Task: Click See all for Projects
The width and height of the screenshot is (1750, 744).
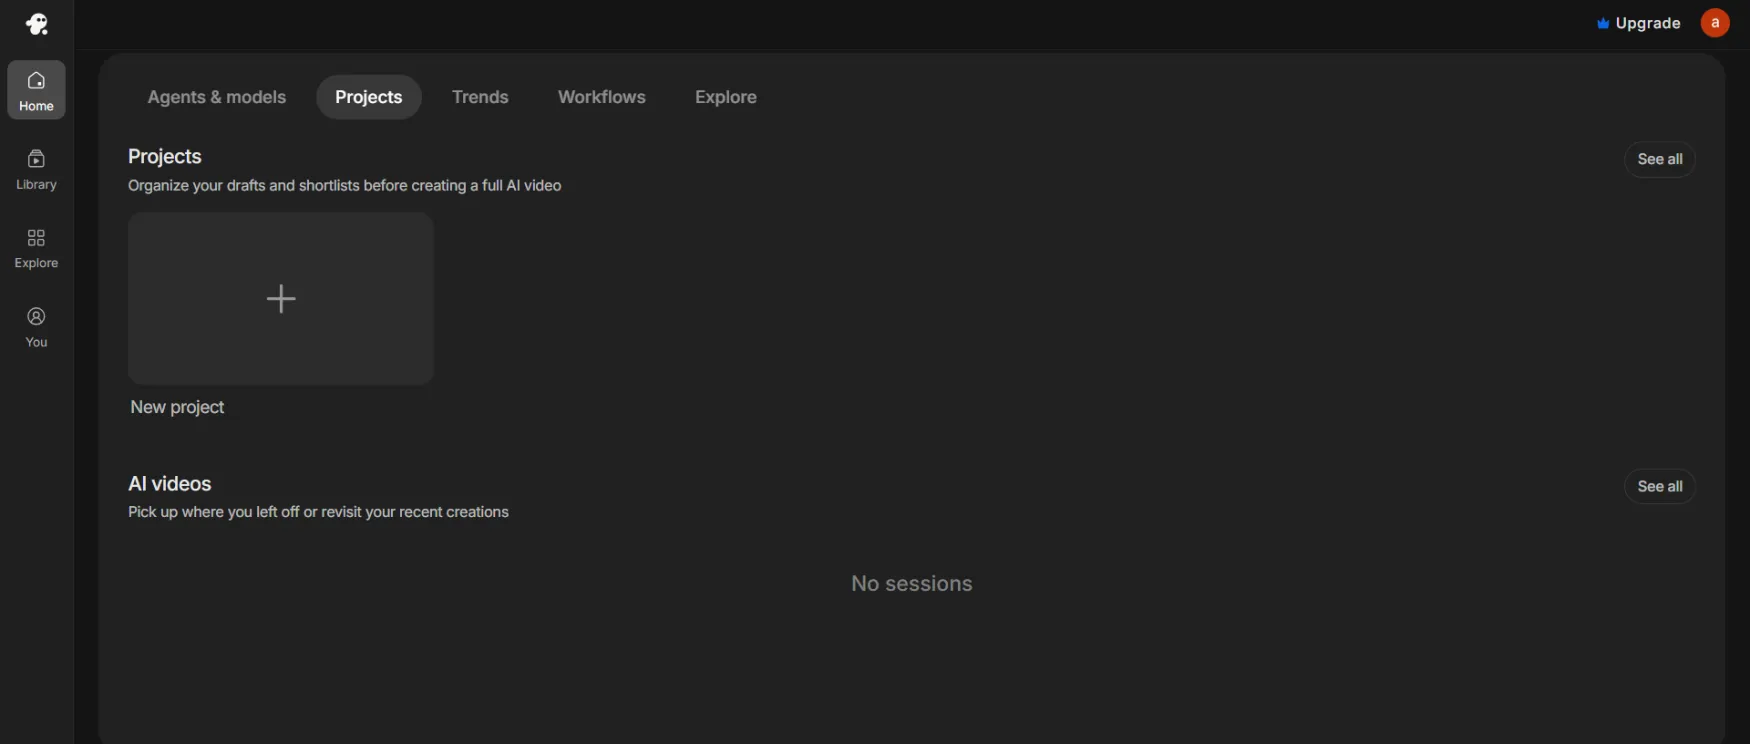Action: (1660, 159)
